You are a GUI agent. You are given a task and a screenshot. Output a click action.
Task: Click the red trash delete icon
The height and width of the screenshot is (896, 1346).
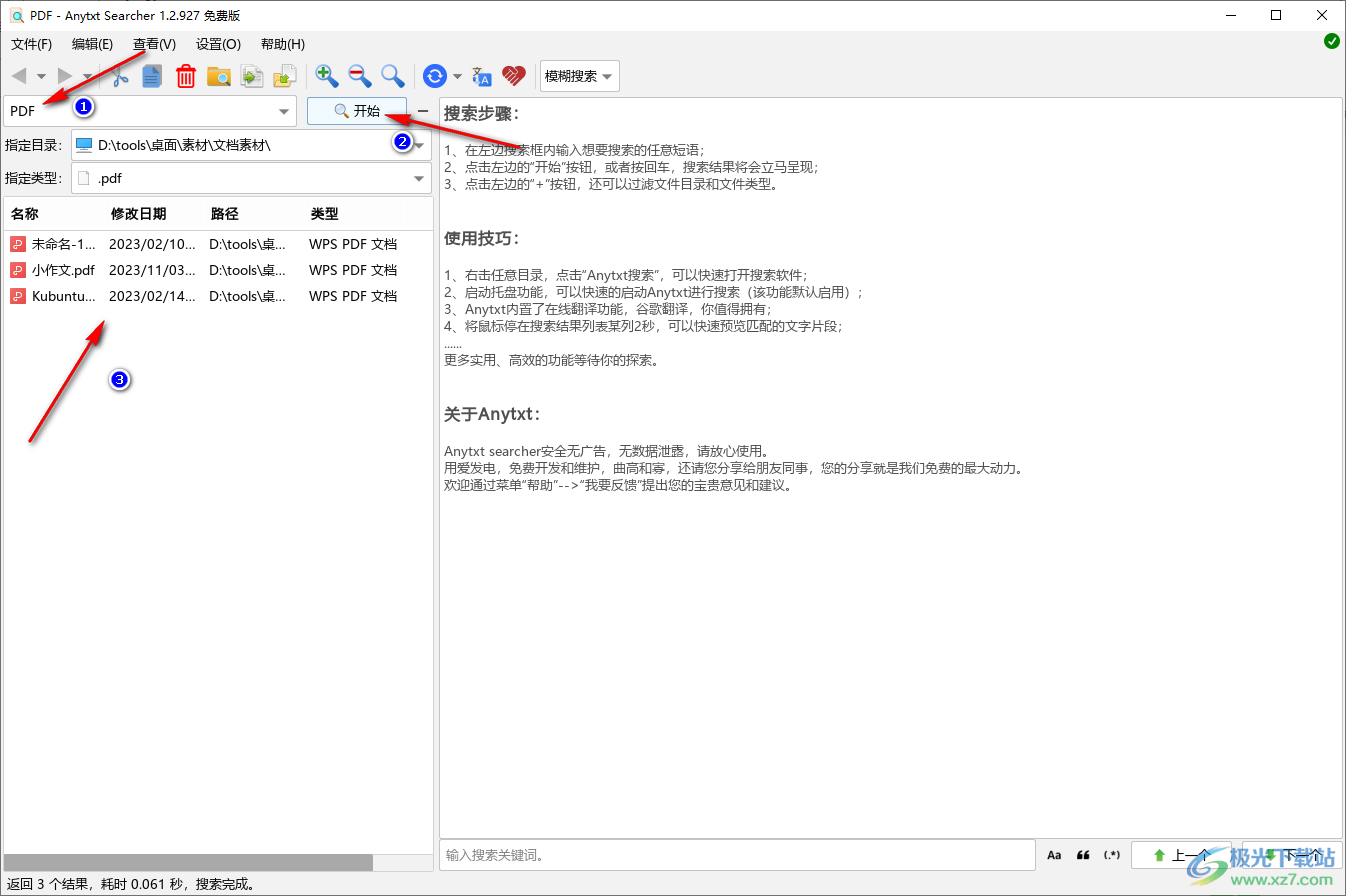tap(186, 76)
